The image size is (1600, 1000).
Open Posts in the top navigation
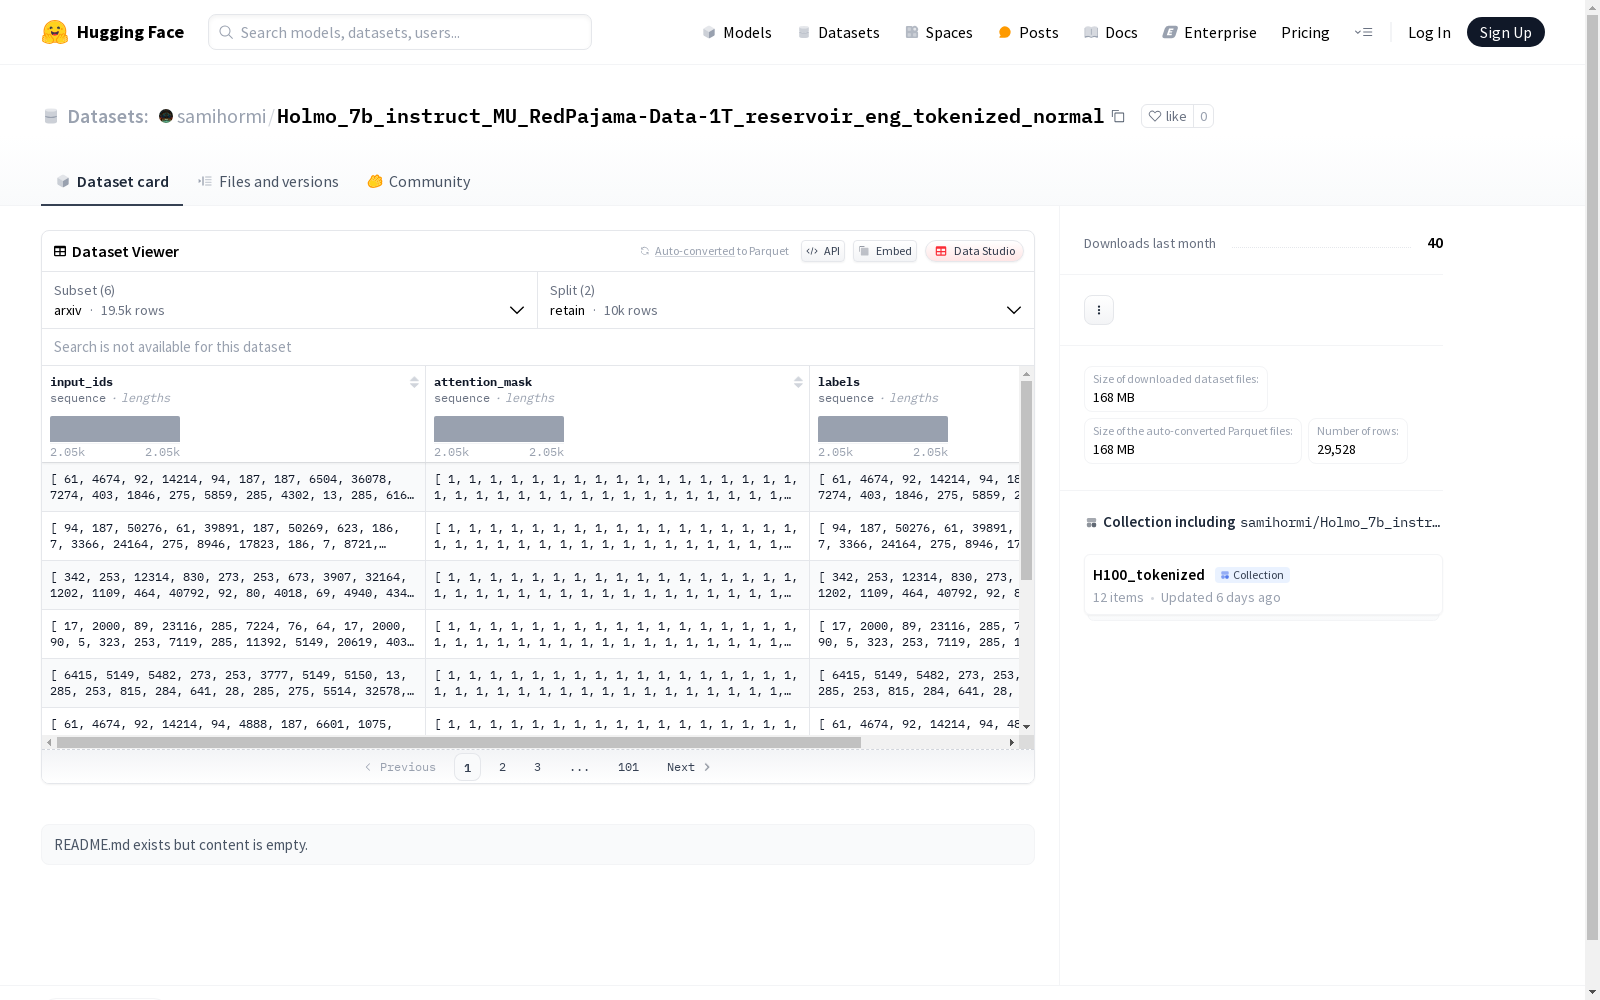pos(1028,32)
